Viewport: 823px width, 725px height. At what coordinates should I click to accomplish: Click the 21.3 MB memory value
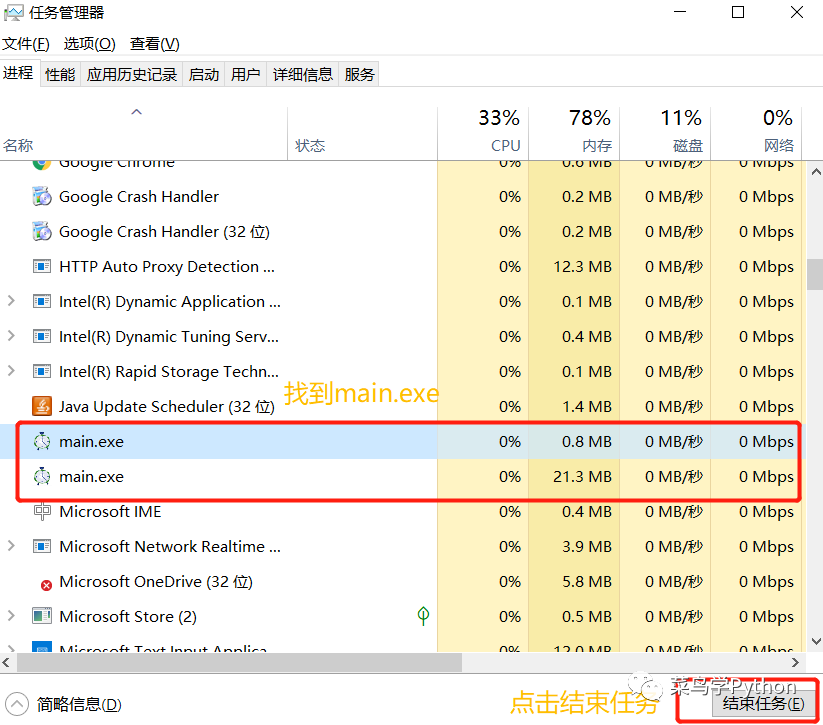click(582, 477)
